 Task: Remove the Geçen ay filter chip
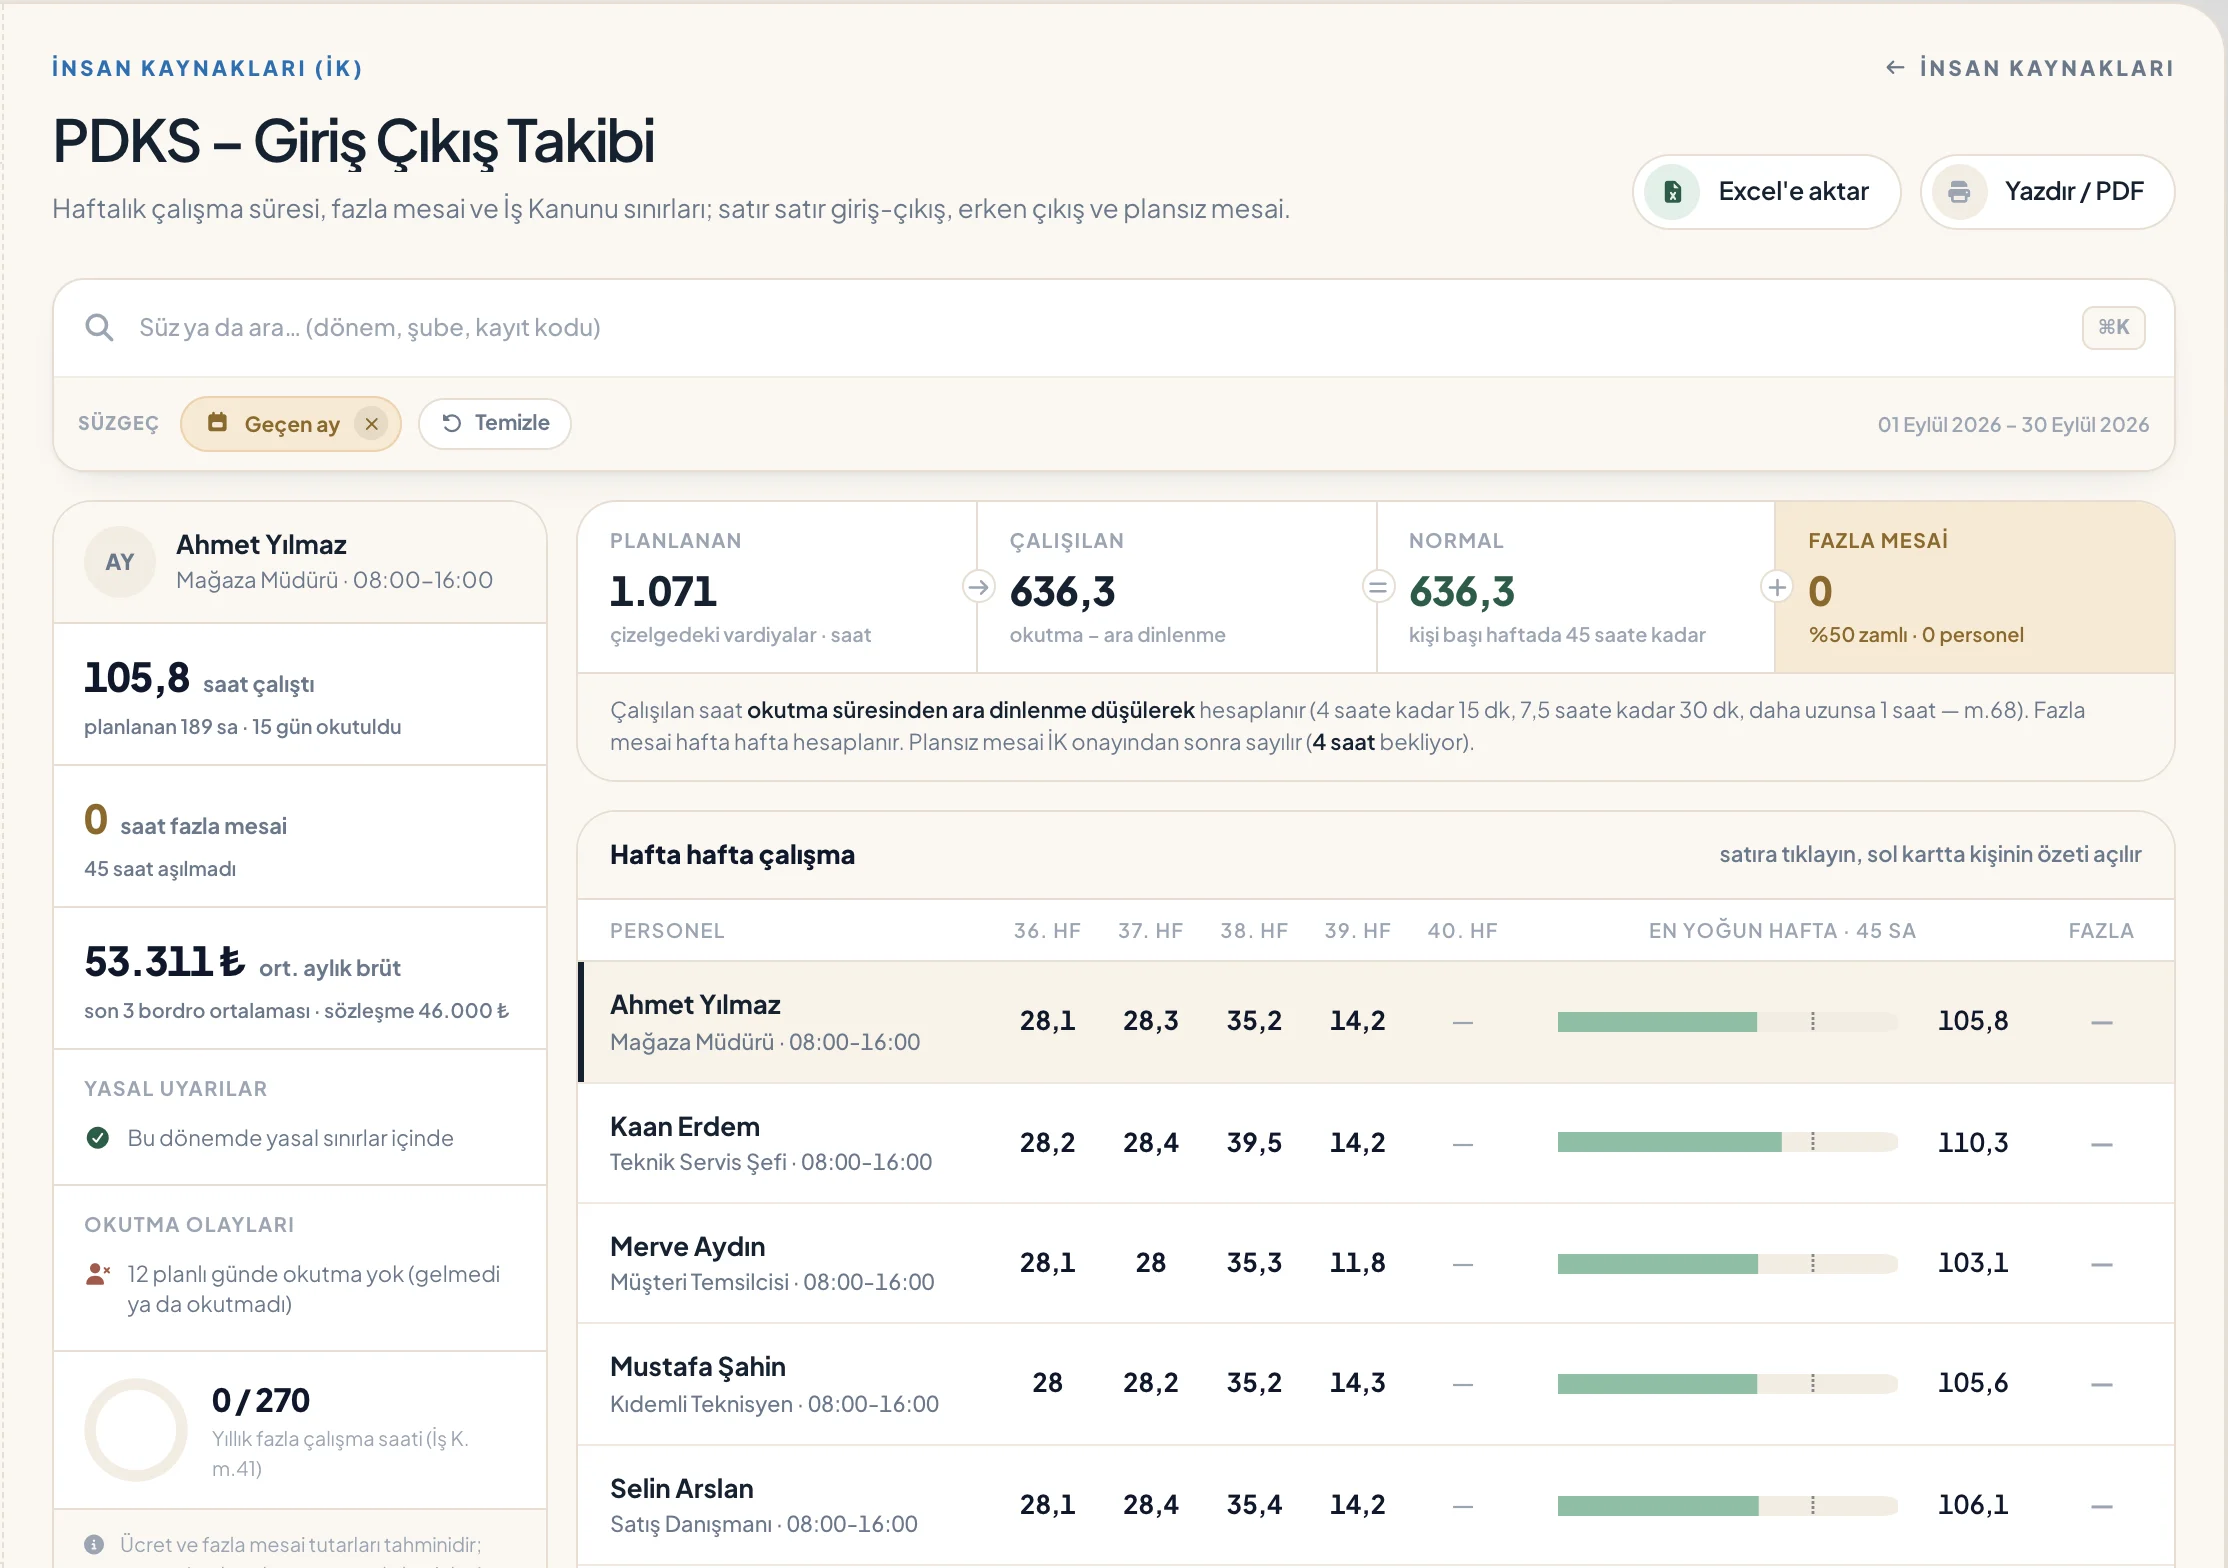tap(371, 424)
